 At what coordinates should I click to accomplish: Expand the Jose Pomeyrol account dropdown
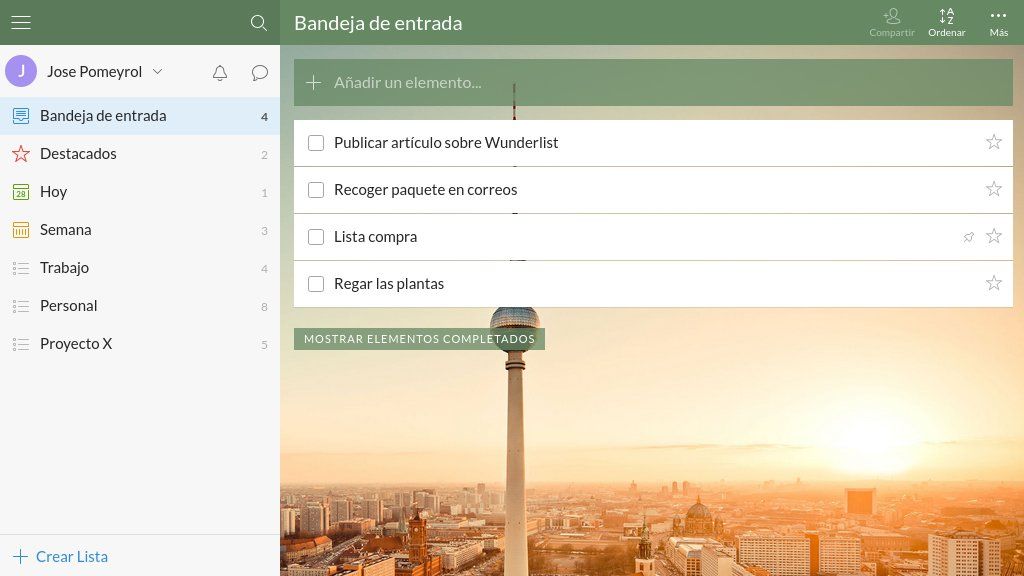pyautogui.click(x=157, y=72)
